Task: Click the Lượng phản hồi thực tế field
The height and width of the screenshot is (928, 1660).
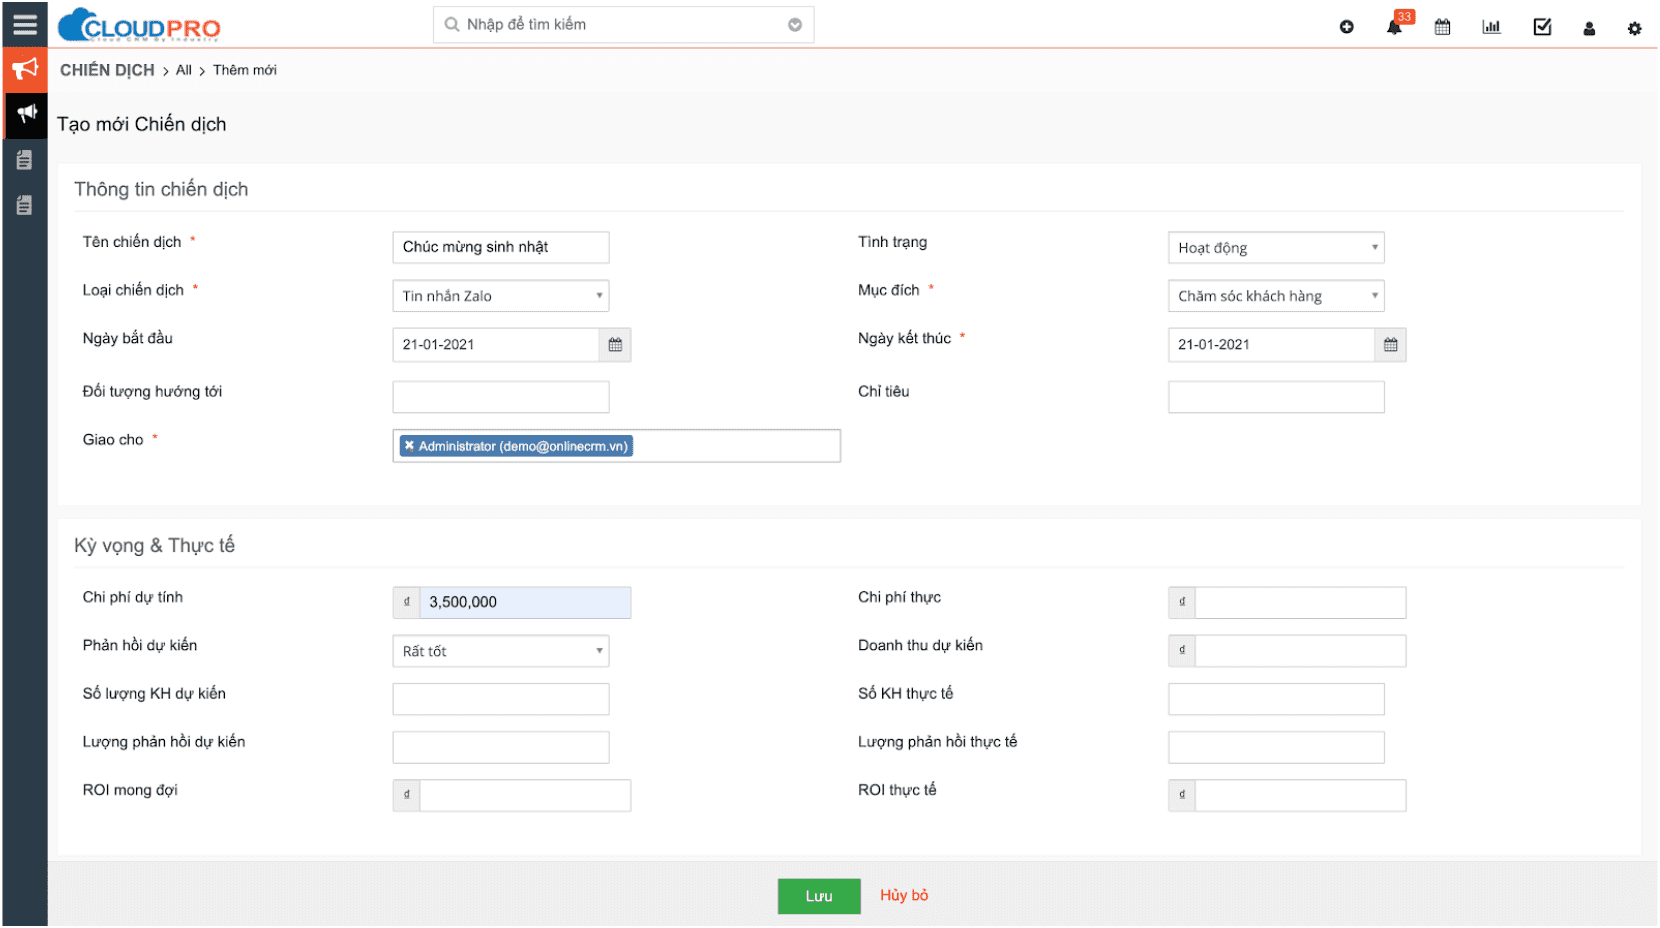Action: point(1276,747)
